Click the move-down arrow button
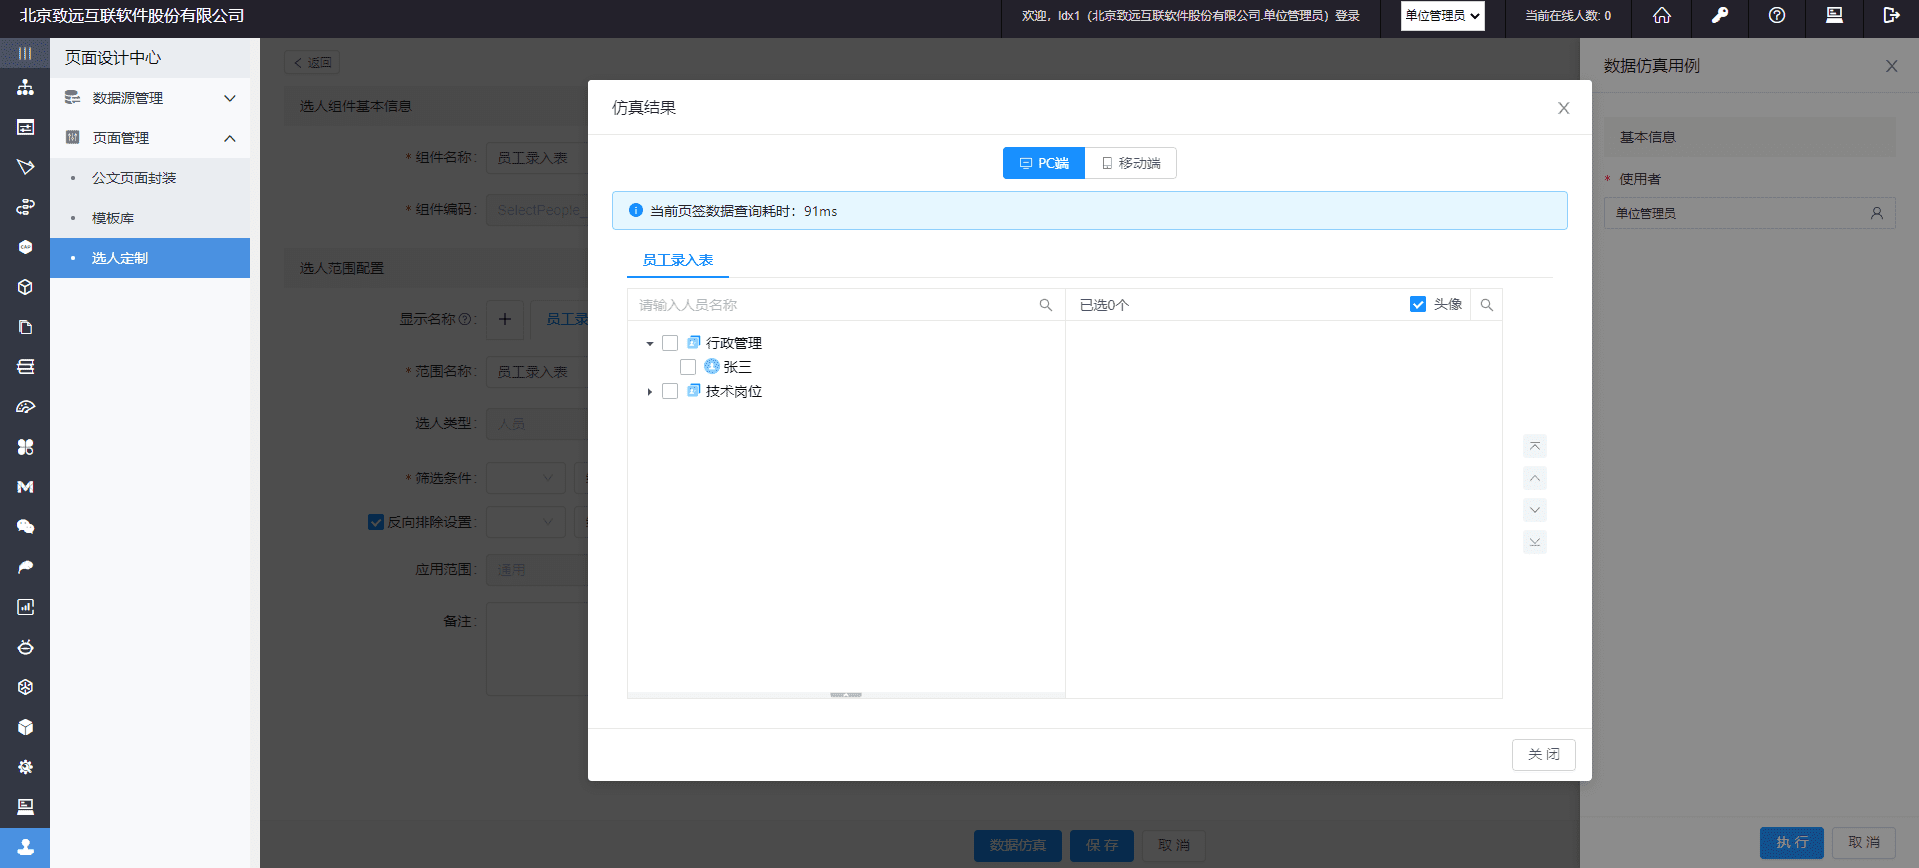This screenshot has width=1919, height=868. pyautogui.click(x=1535, y=510)
